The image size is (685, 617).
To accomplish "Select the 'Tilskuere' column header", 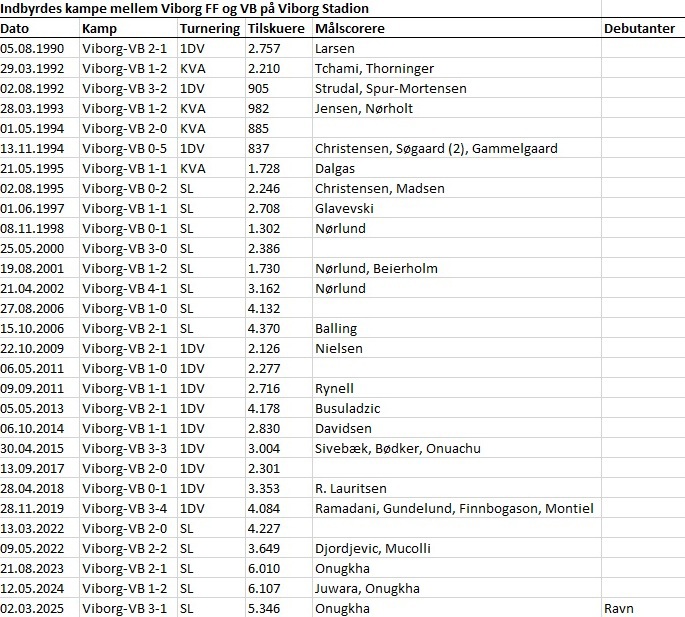I will point(276,28).
